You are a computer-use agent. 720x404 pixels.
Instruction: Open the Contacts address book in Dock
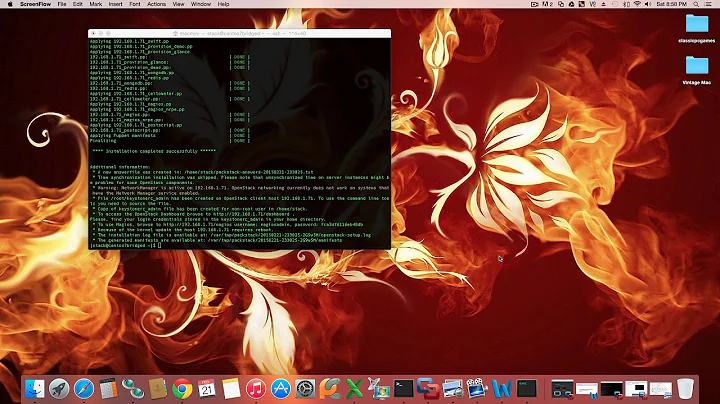158,389
